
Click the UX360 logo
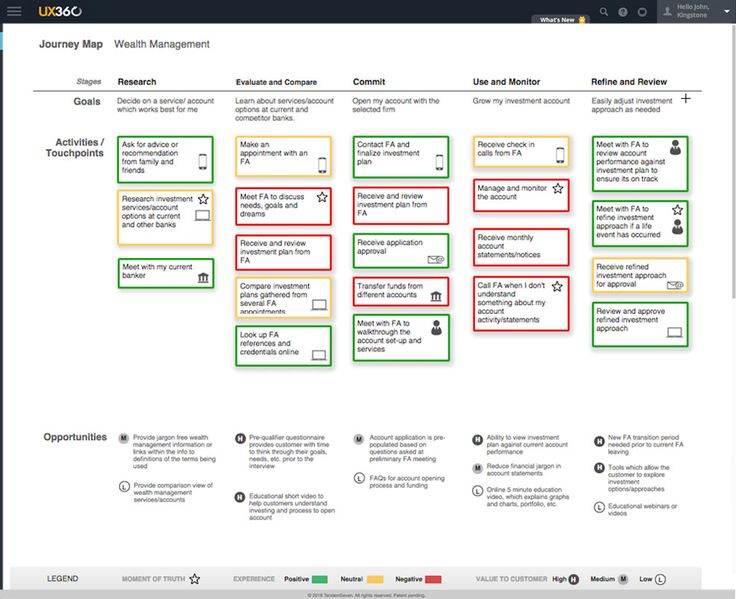[60, 11]
